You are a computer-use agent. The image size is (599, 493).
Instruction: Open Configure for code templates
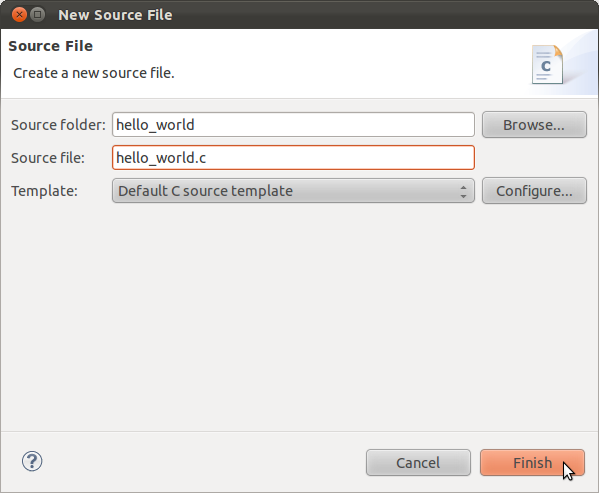(x=534, y=191)
